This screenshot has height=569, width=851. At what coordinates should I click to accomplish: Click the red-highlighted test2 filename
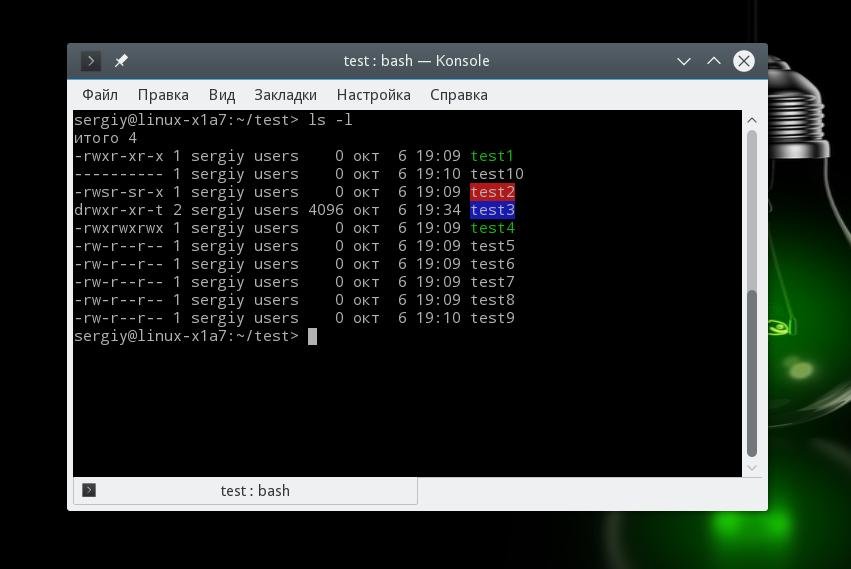click(x=492, y=192)
